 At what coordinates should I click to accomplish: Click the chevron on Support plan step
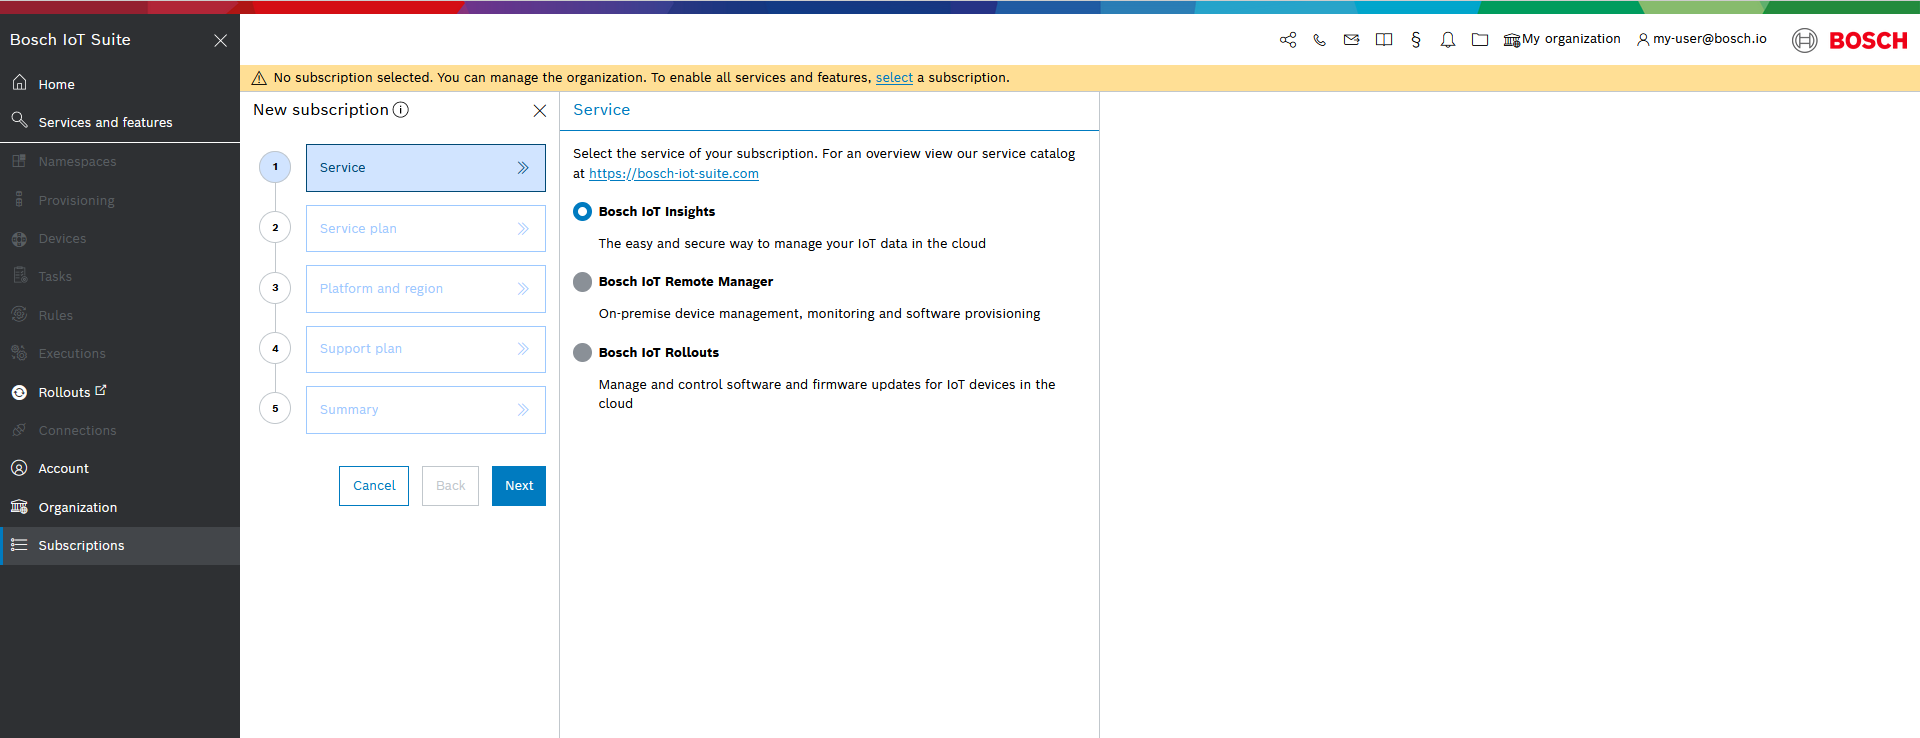[x=523, y=349]
